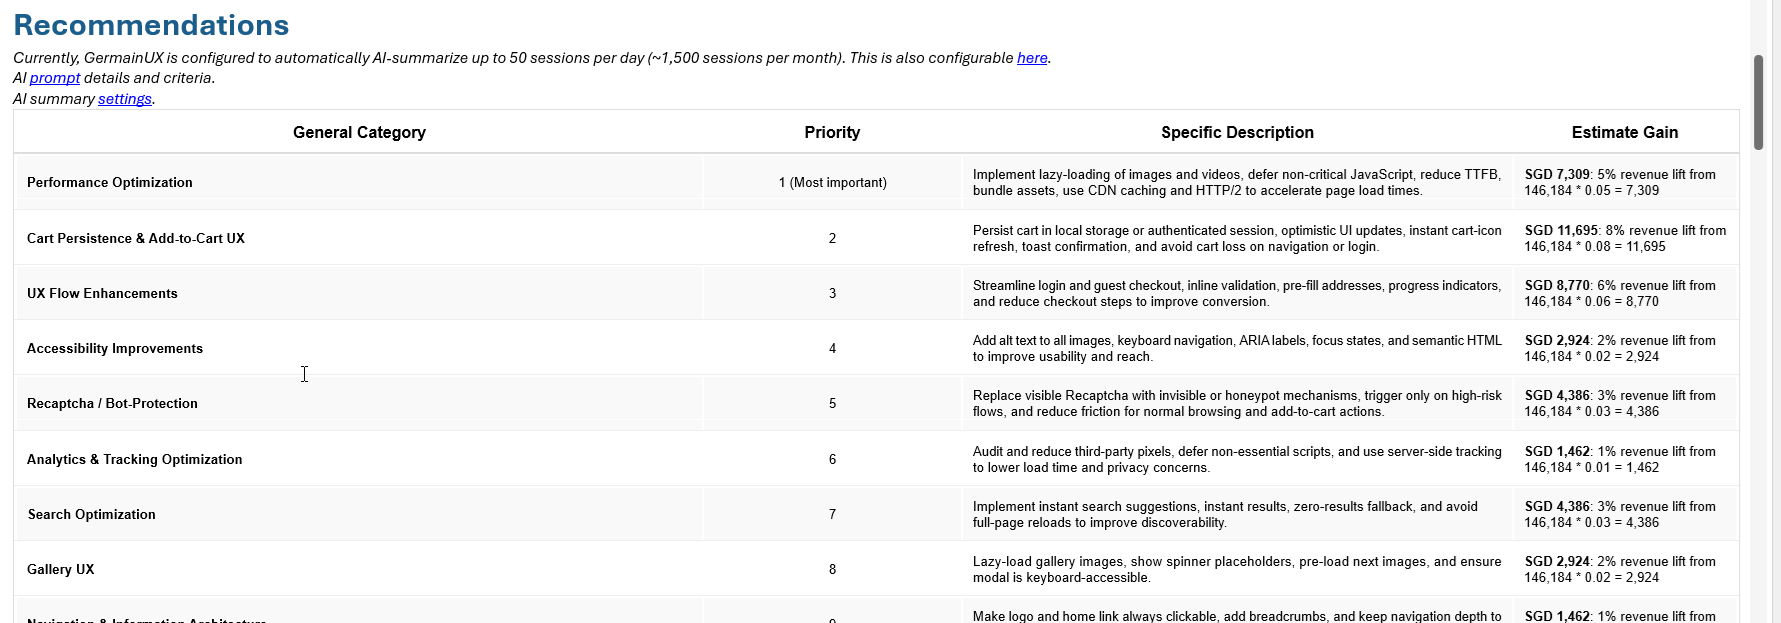Click the Search Optimization row label
This screenshot has width=1781, height=623.
pyautogui.click(x=92, y=514)
